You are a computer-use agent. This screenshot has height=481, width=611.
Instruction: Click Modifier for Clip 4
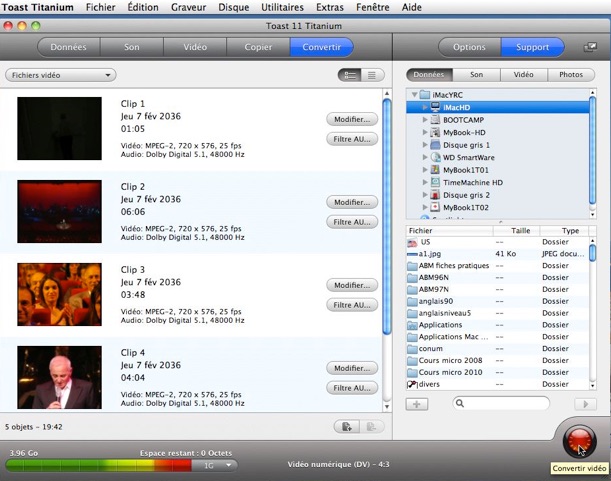point(352,368)
